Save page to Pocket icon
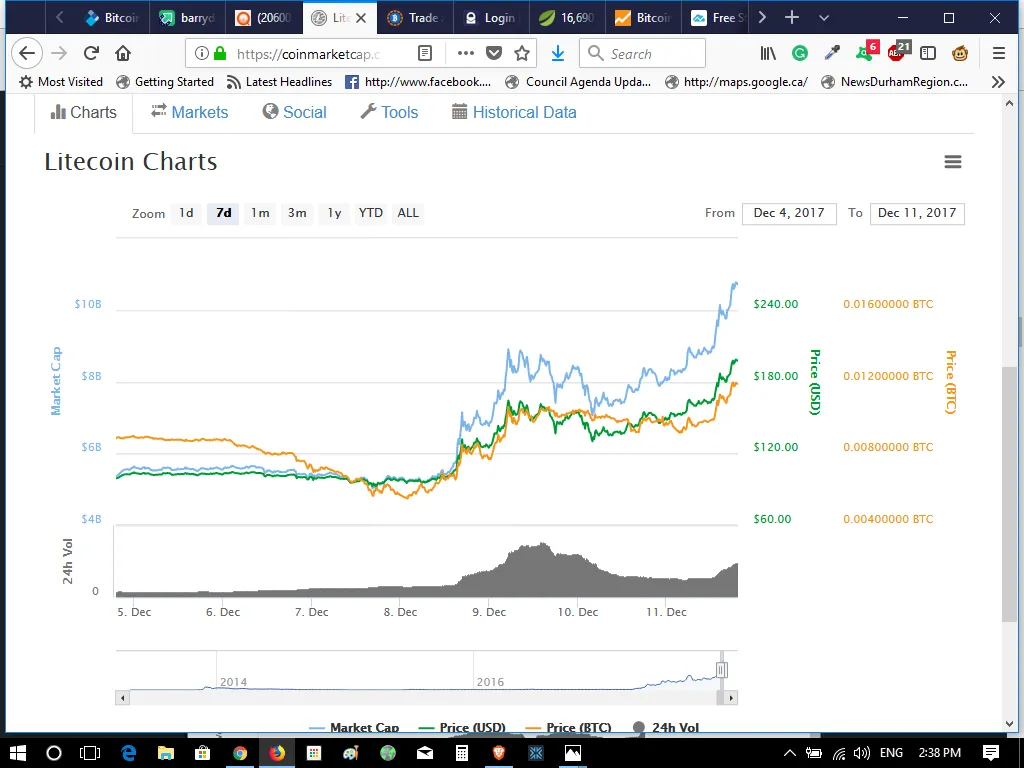The image size is (1024, 768). (494, 54)
